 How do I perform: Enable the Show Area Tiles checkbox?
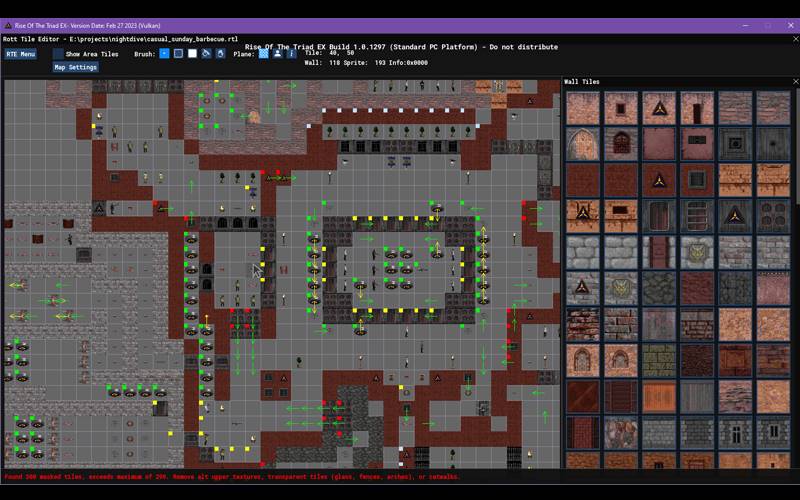[58, 54]
